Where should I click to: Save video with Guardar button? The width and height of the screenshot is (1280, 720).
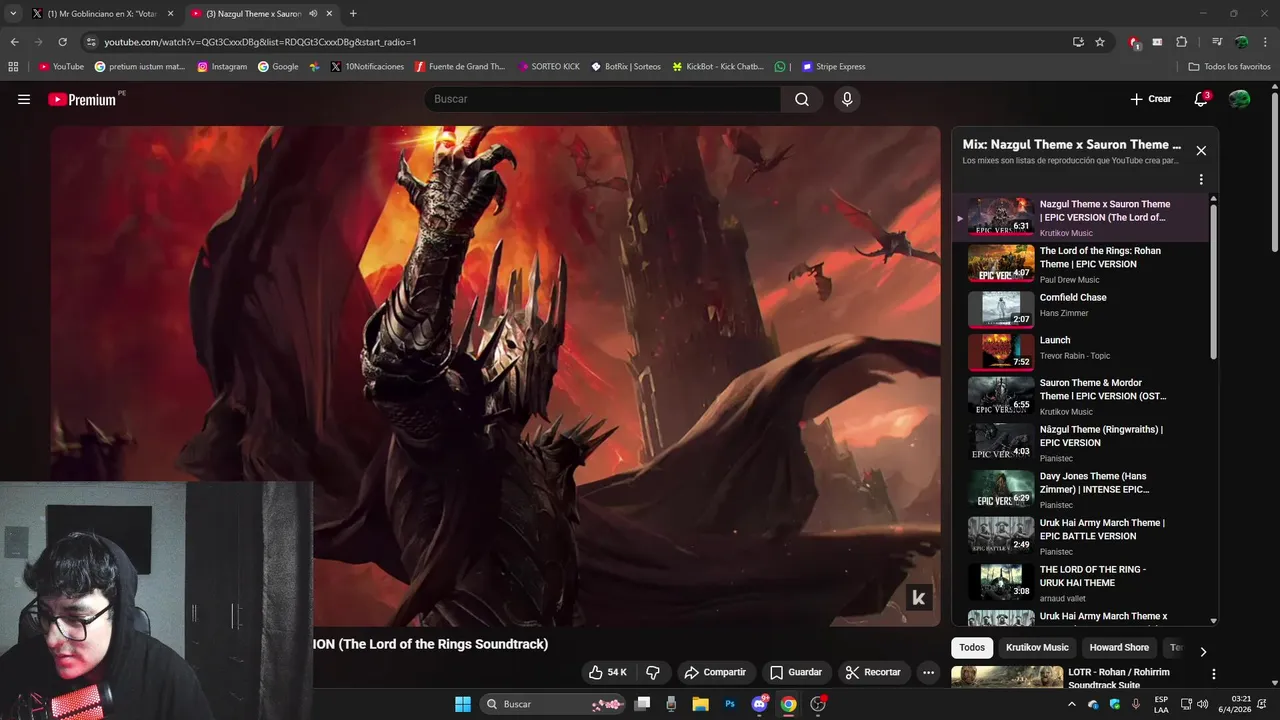pyautogui.click(x=796, y=672)
